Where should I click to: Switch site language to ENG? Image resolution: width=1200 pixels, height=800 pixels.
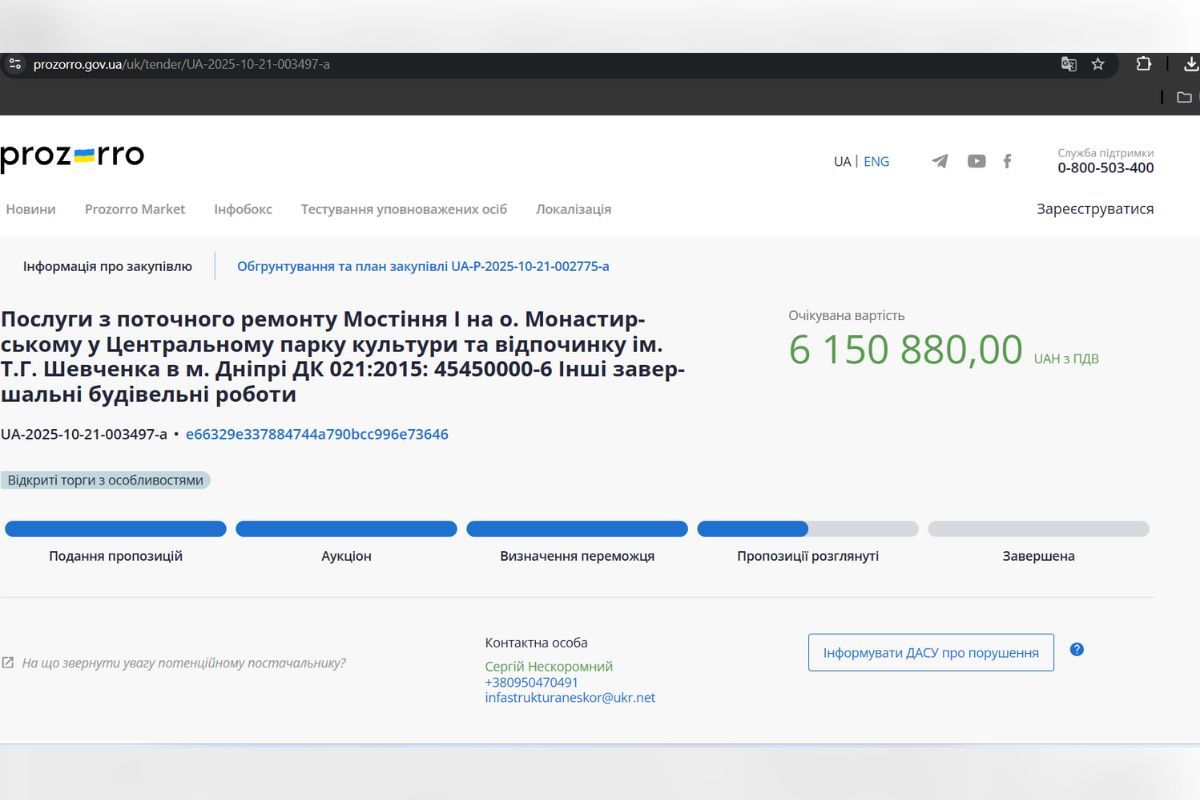coord(876,161)
